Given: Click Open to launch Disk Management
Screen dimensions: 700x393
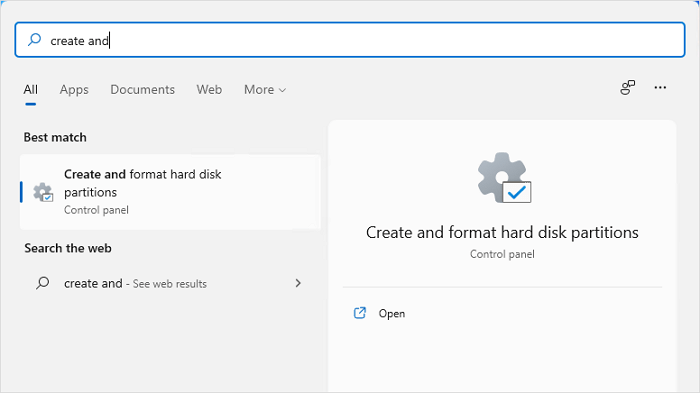Looking at the screenshot, I should (392, 314).
